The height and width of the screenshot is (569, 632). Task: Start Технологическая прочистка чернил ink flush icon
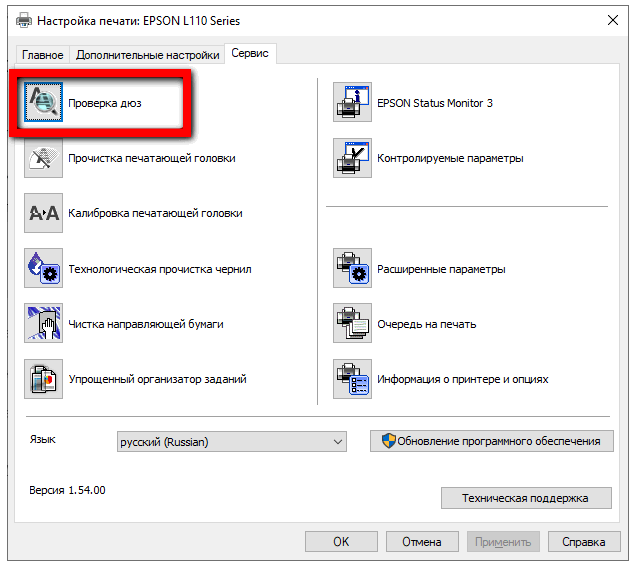(x=43, y=269)
